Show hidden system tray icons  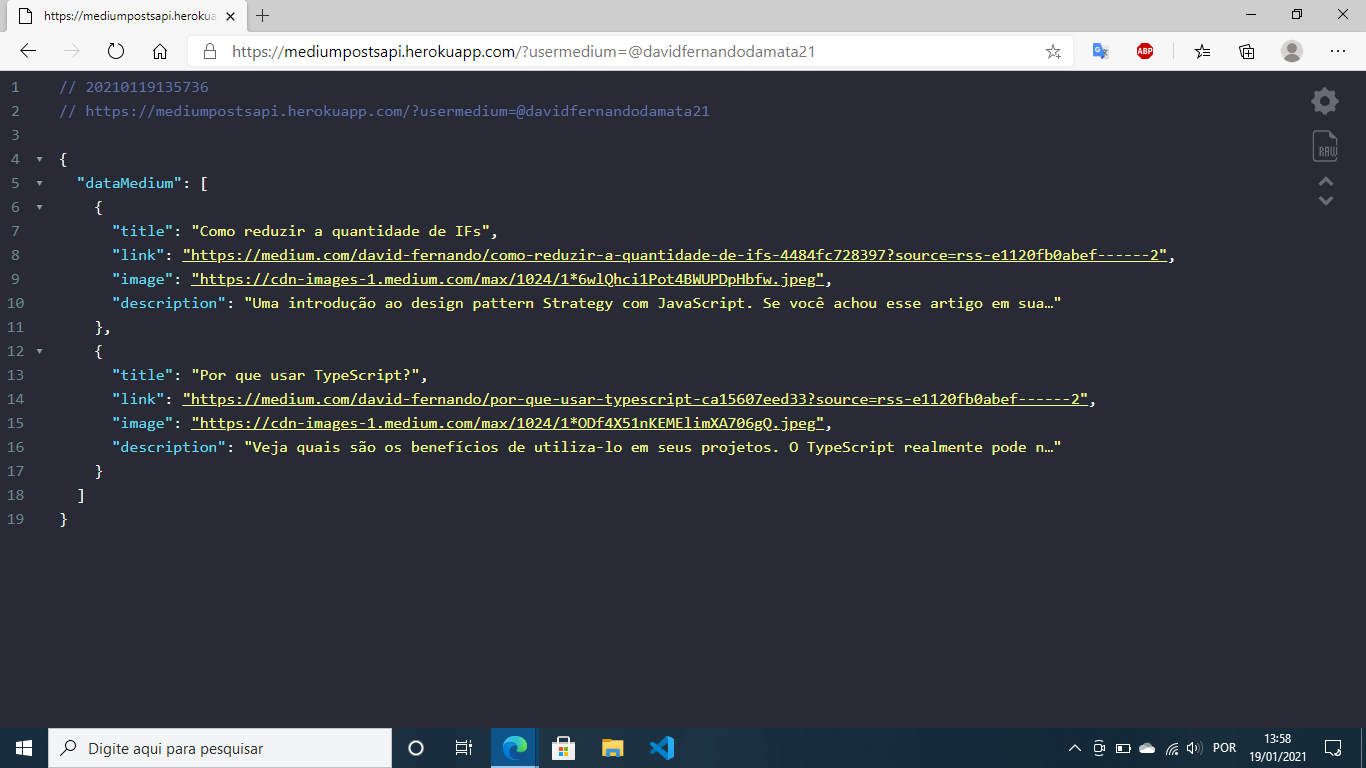pyautogui.click(x=1075, y=748)
